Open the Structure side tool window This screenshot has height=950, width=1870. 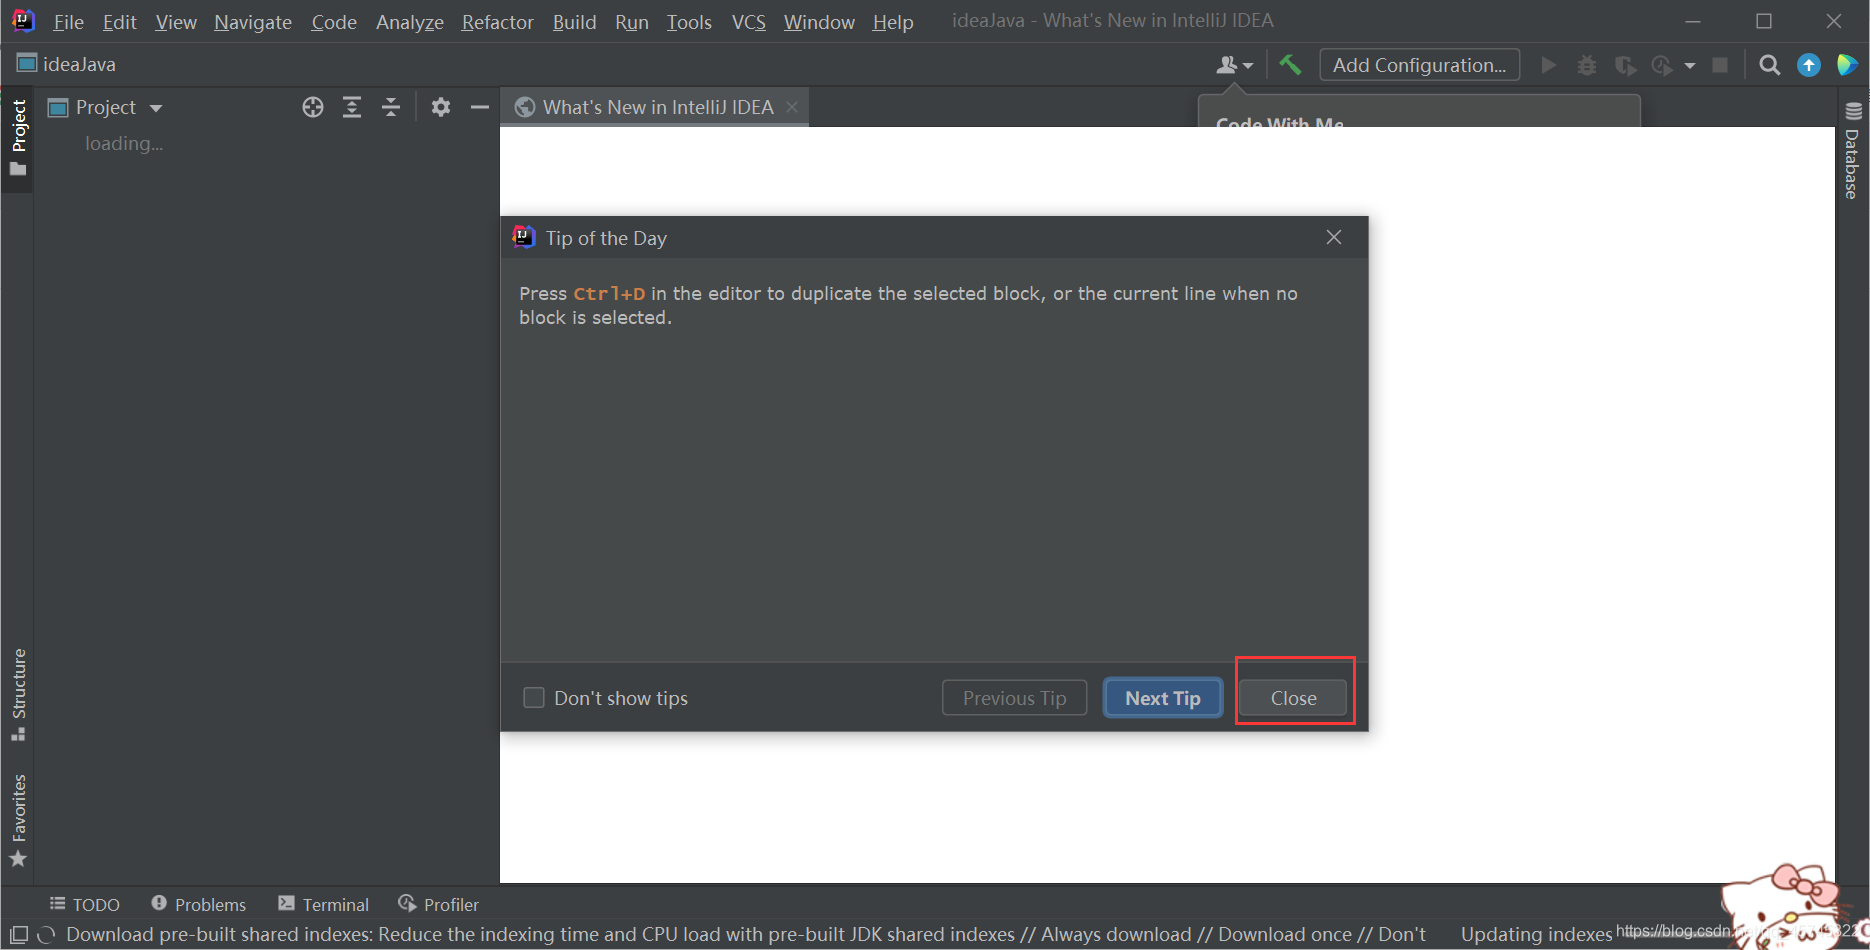(18, 694)
